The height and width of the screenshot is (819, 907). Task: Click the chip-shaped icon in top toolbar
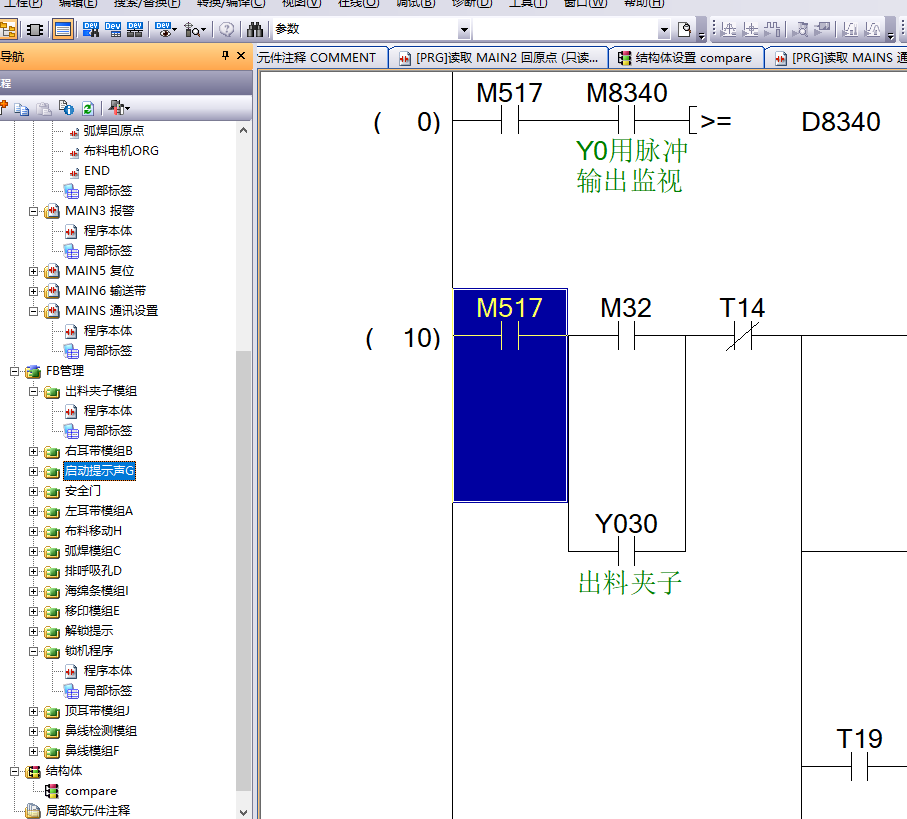(x=35, y=29)
